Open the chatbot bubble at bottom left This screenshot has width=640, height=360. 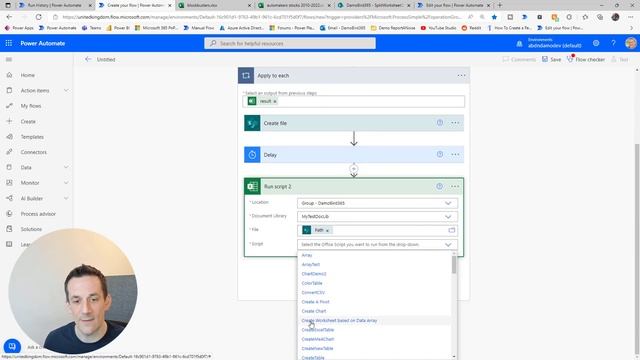(12, 346)
